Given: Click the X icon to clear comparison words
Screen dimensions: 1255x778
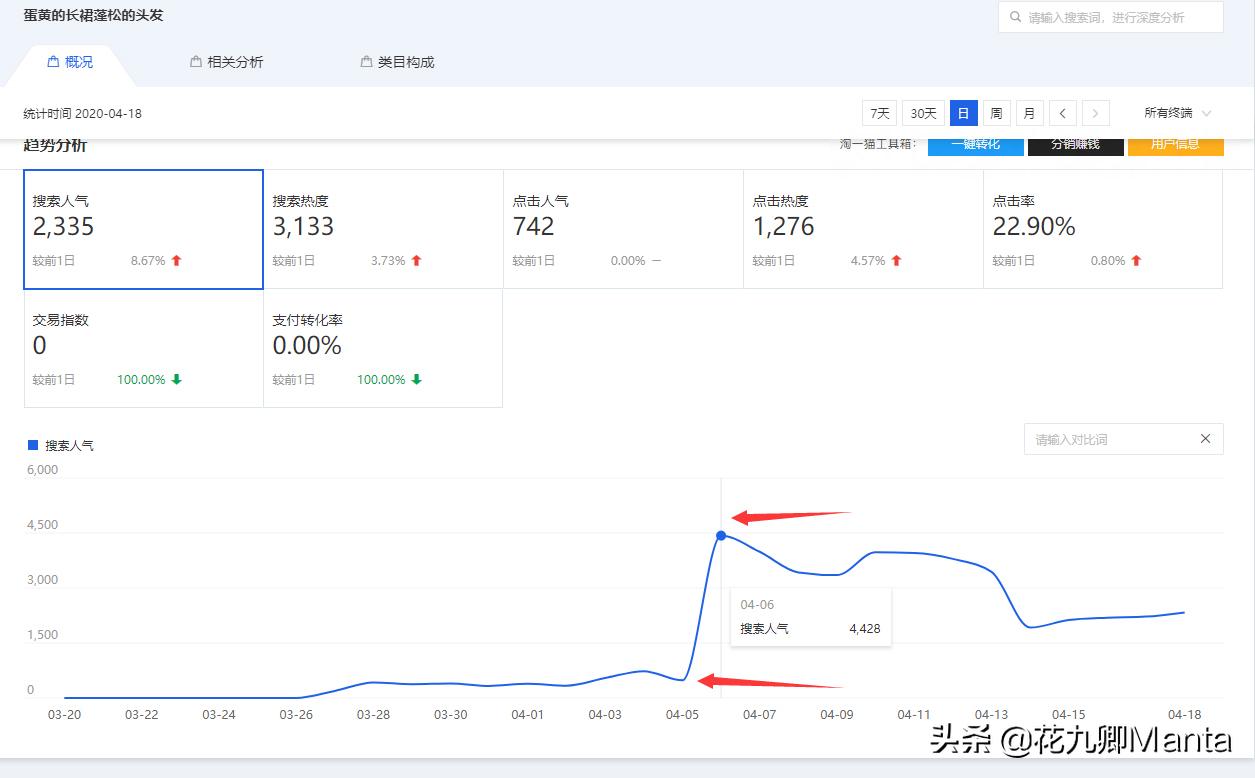Looking at the screenshot, I should pyautogui.click(x=1206, y=439).
